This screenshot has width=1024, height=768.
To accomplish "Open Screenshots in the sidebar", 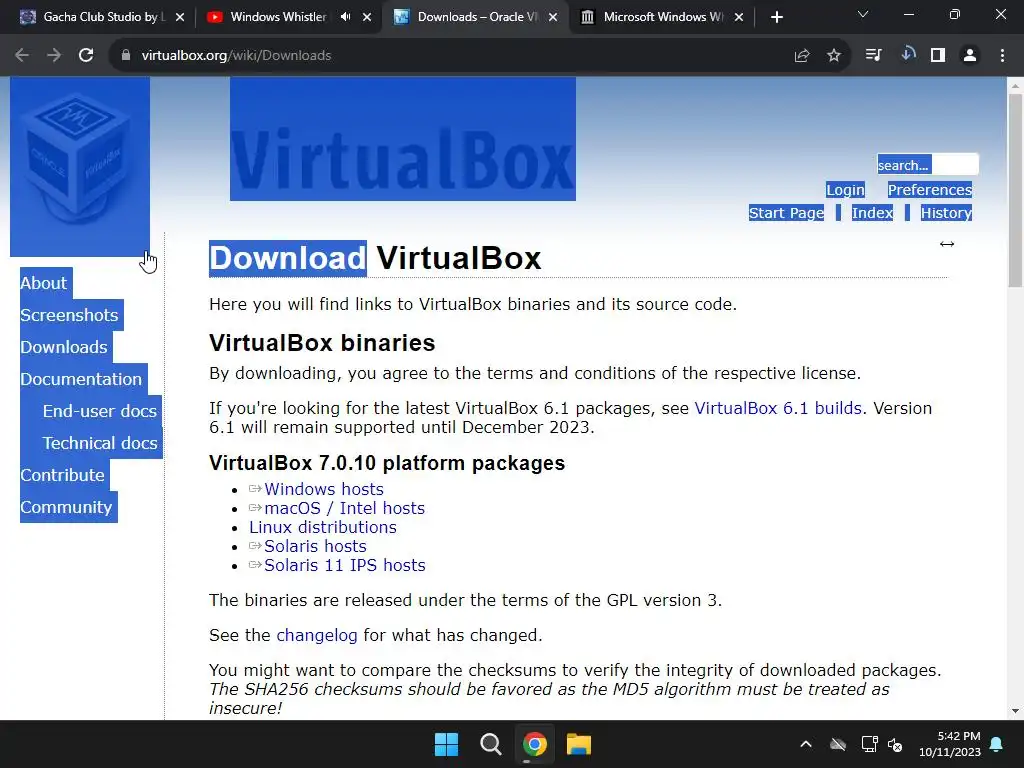I will click(x=69, y=315).
